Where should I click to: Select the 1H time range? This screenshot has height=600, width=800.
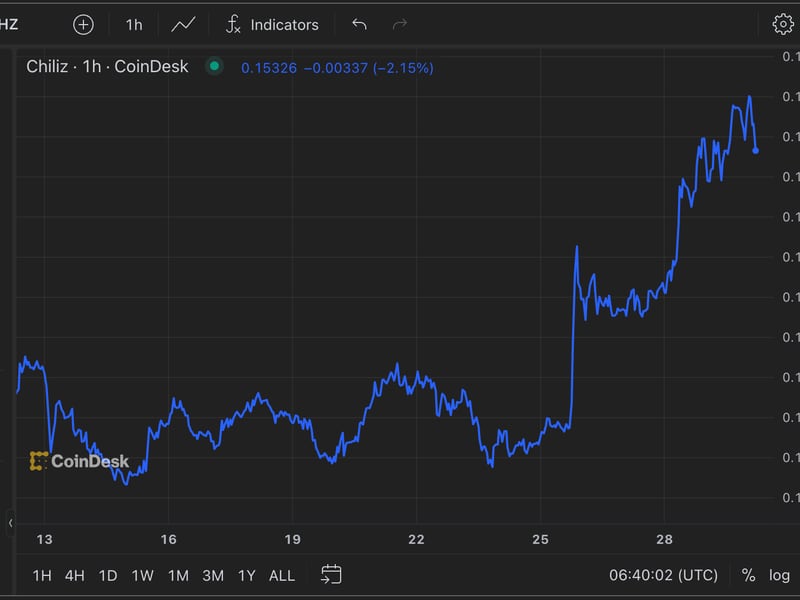42,575
